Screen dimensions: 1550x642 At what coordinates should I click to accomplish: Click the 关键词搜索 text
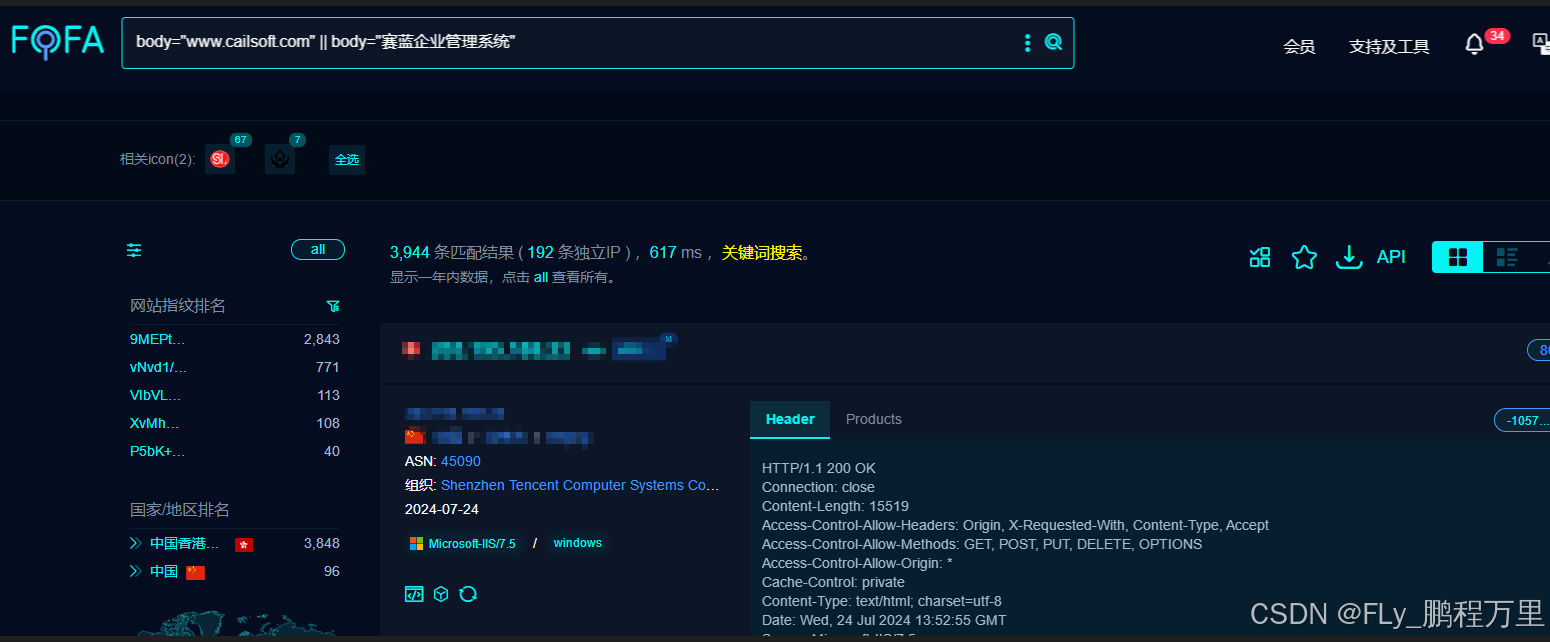pyautogui.click(x=762, y=253)
